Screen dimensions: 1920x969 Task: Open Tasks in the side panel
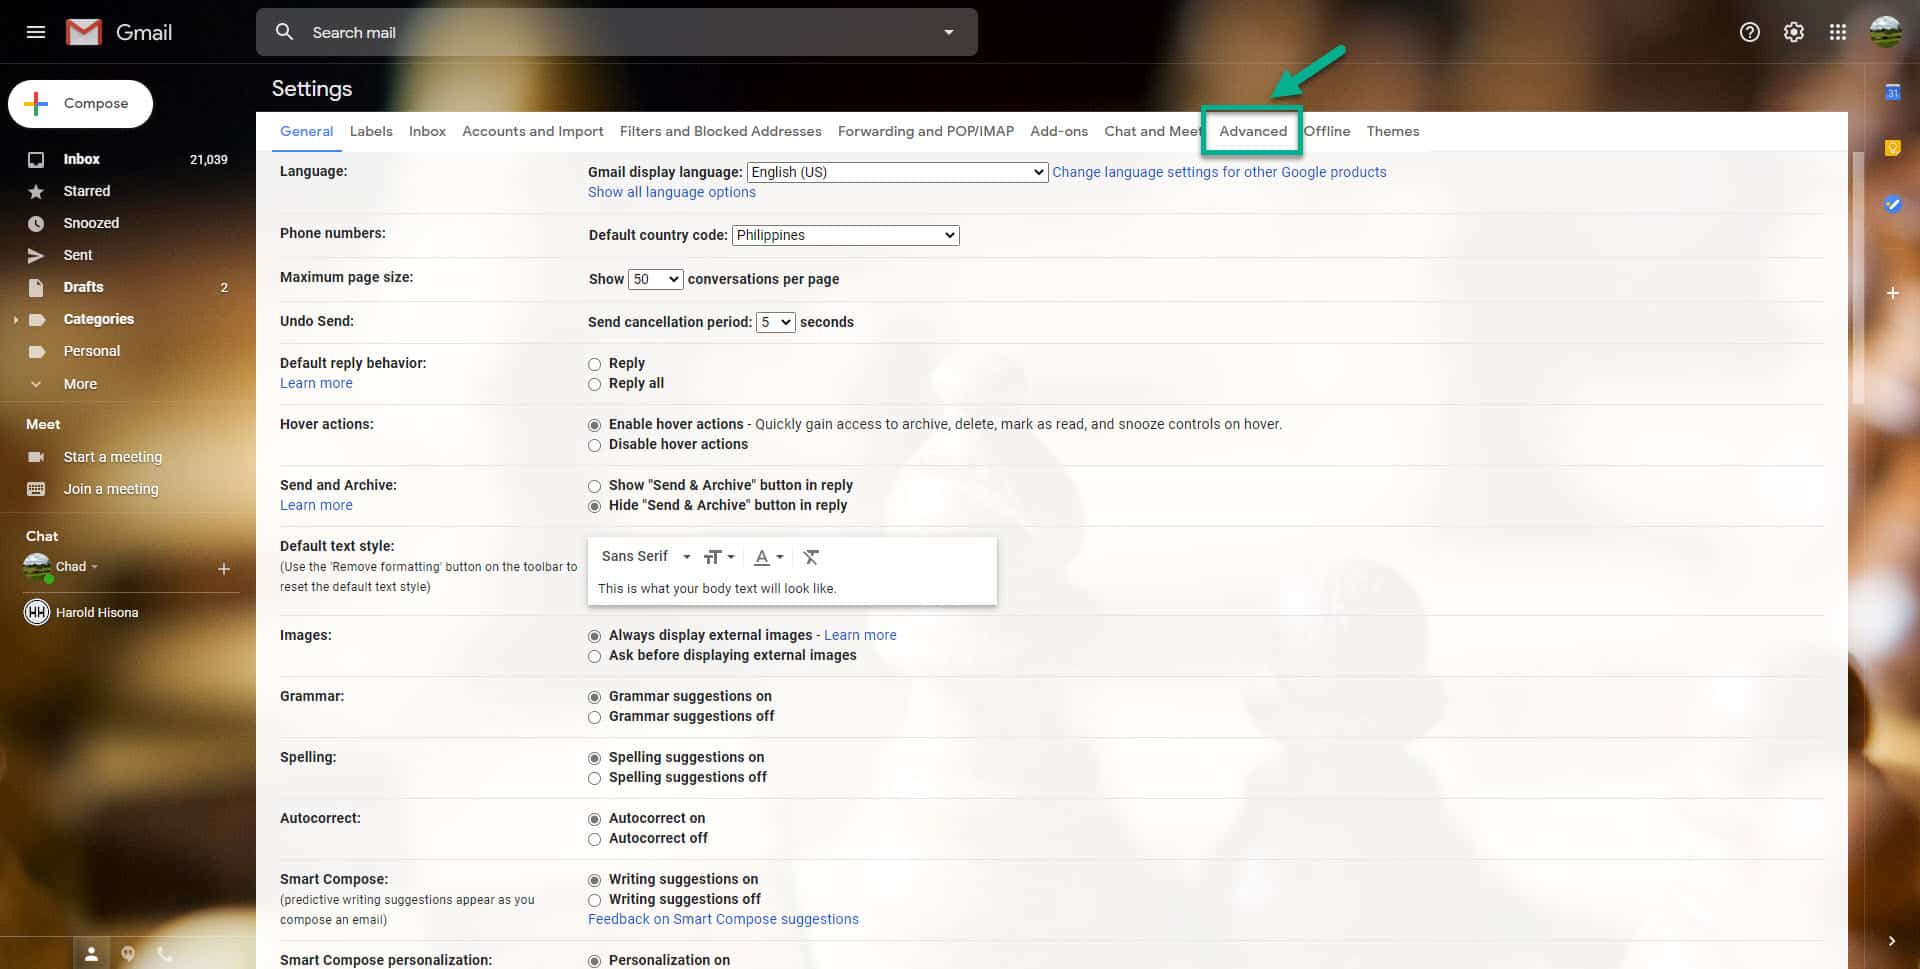pyautogui.click(x=1892, y=204)
